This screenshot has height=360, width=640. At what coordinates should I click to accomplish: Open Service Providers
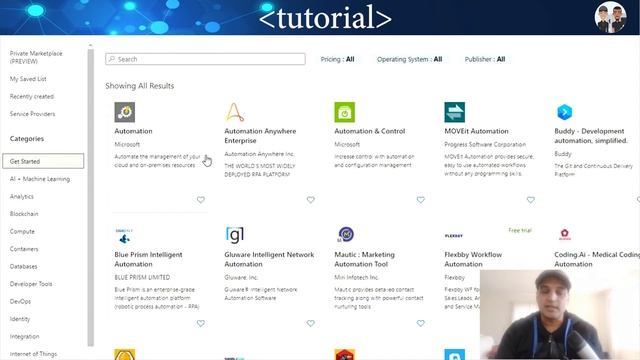coord(32,114)
